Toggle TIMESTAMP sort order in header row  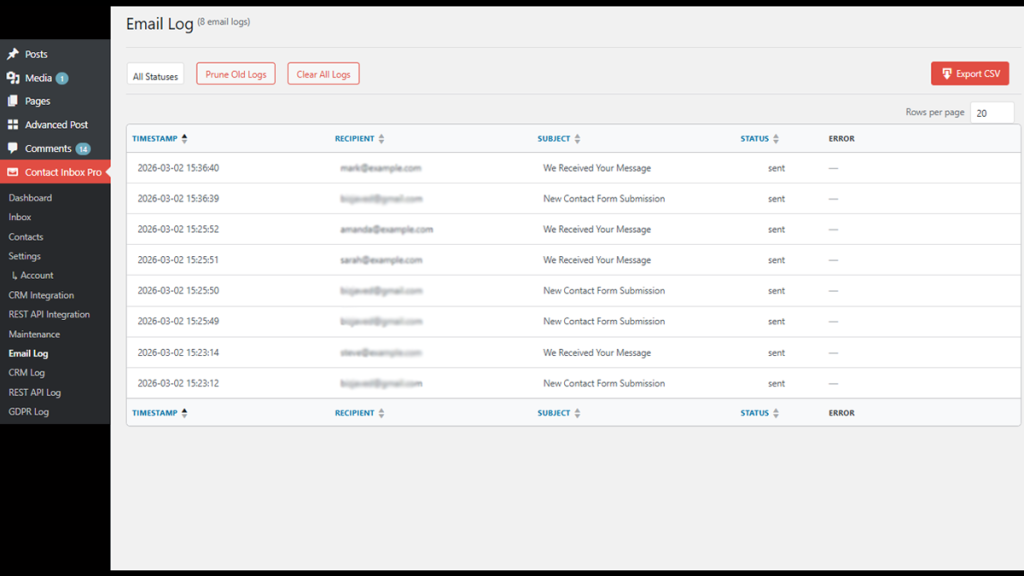(184, 138)
